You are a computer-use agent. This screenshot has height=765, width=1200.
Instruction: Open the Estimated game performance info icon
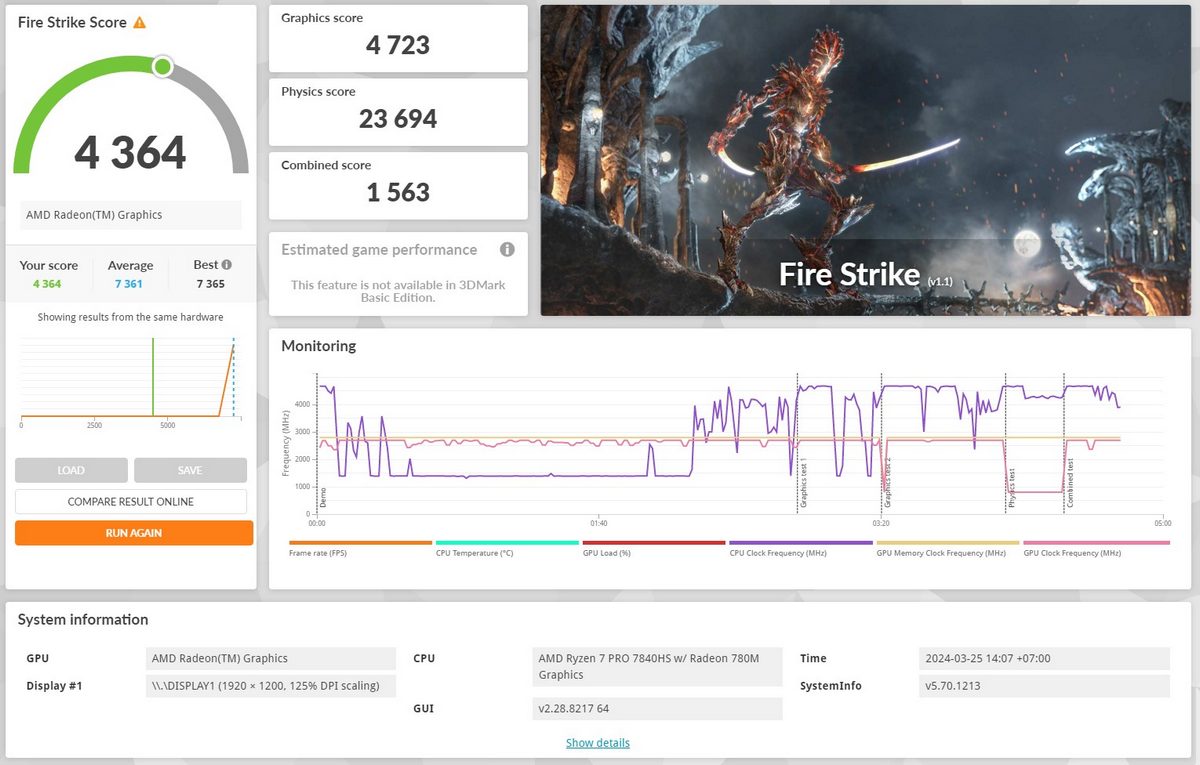[507, 249]
